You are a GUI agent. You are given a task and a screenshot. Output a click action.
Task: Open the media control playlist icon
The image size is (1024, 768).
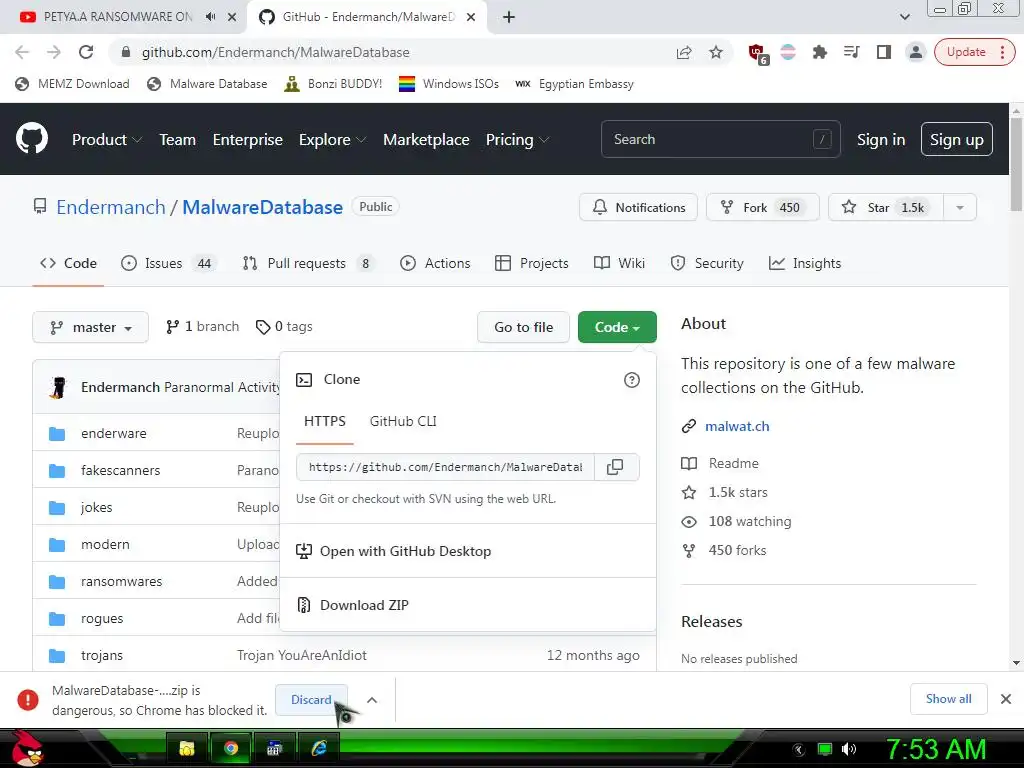click(851, 52)
